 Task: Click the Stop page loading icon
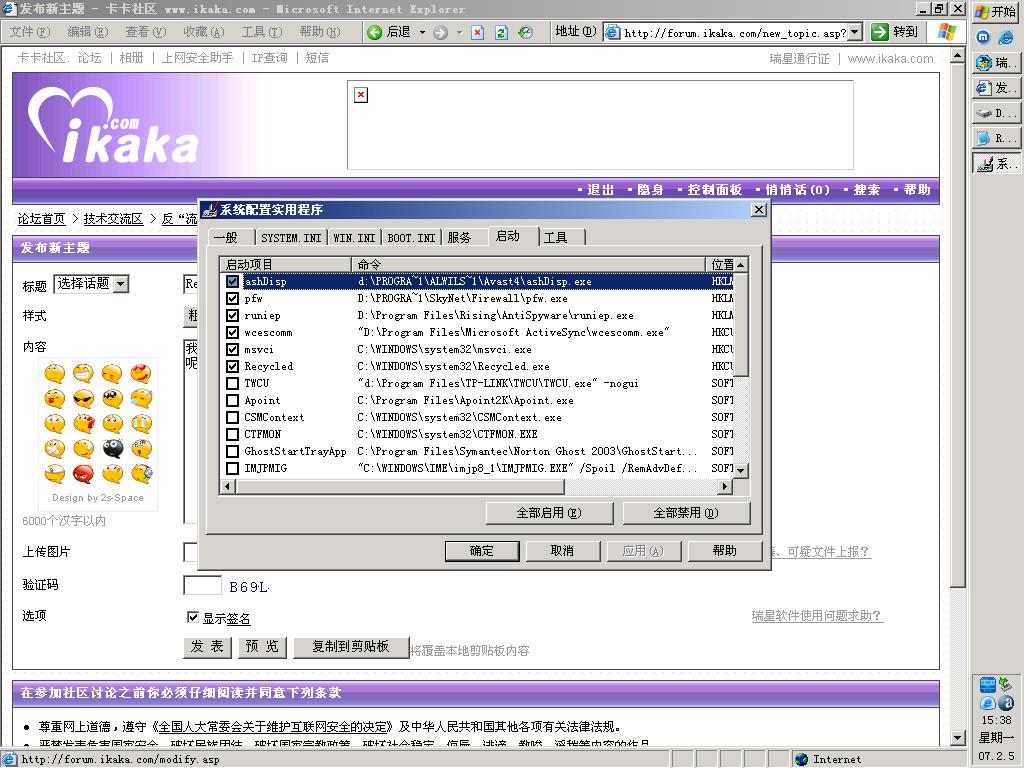[478, 33]
